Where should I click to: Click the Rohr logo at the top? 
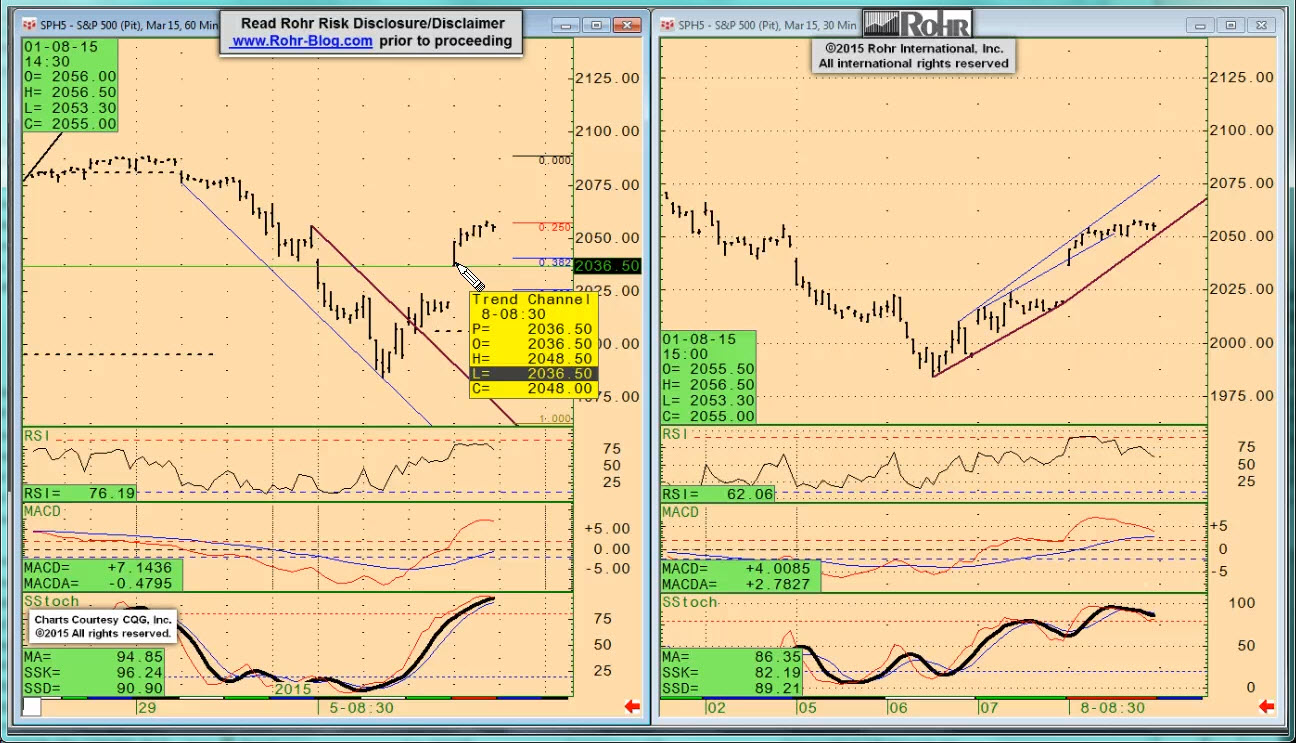[915, 24]
